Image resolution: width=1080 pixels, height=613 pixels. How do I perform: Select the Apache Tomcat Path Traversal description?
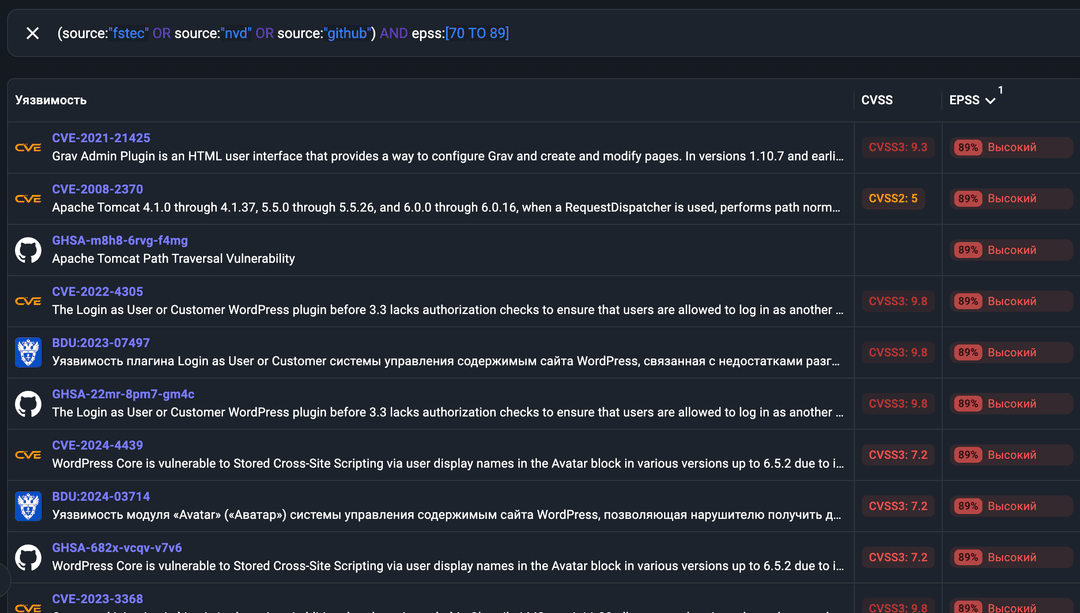pos(174,259)
